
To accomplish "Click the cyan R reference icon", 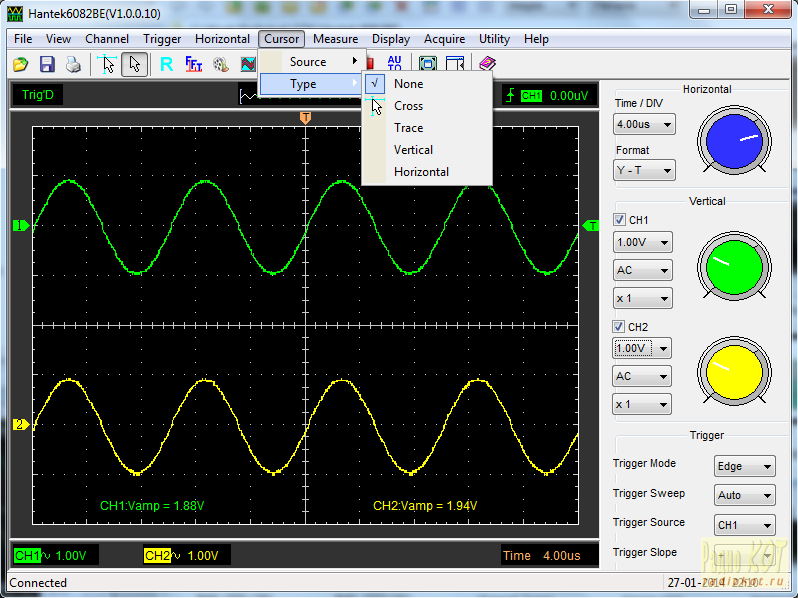I will pos(166,64).
